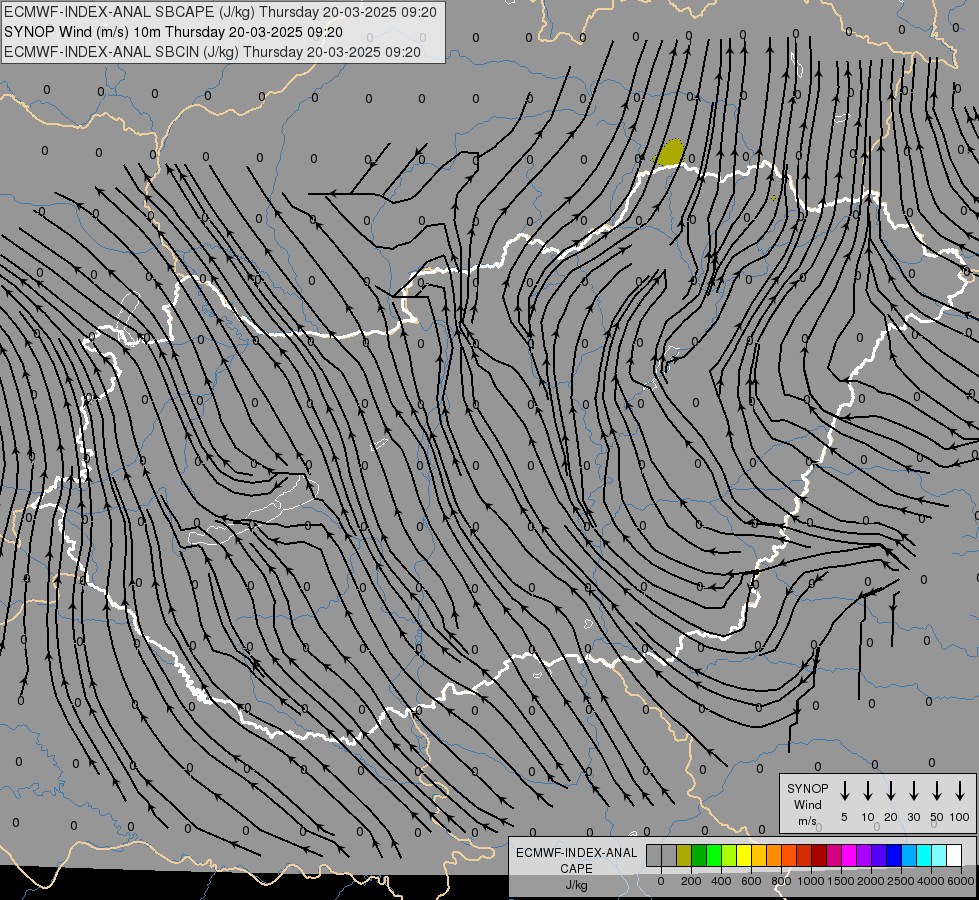979x900 pixels.
Task: Click the 'Wind' label in wind legend
Action: click(807, 804)
